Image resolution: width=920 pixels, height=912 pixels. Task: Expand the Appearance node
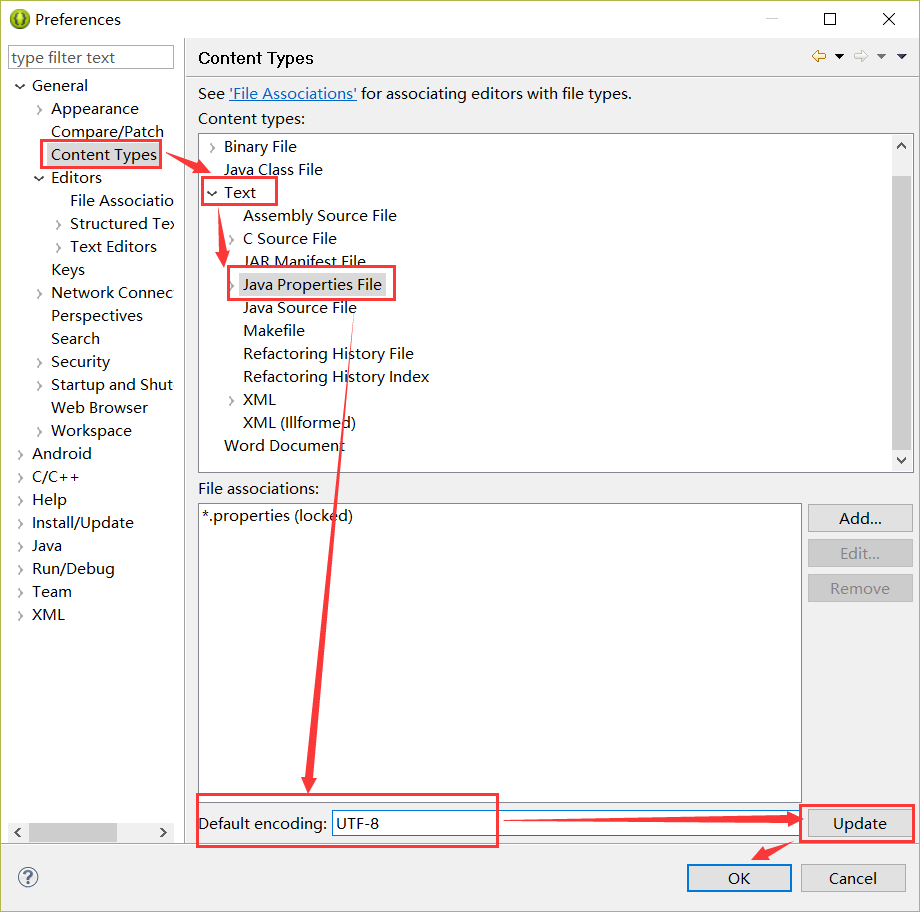coord(39,110)
